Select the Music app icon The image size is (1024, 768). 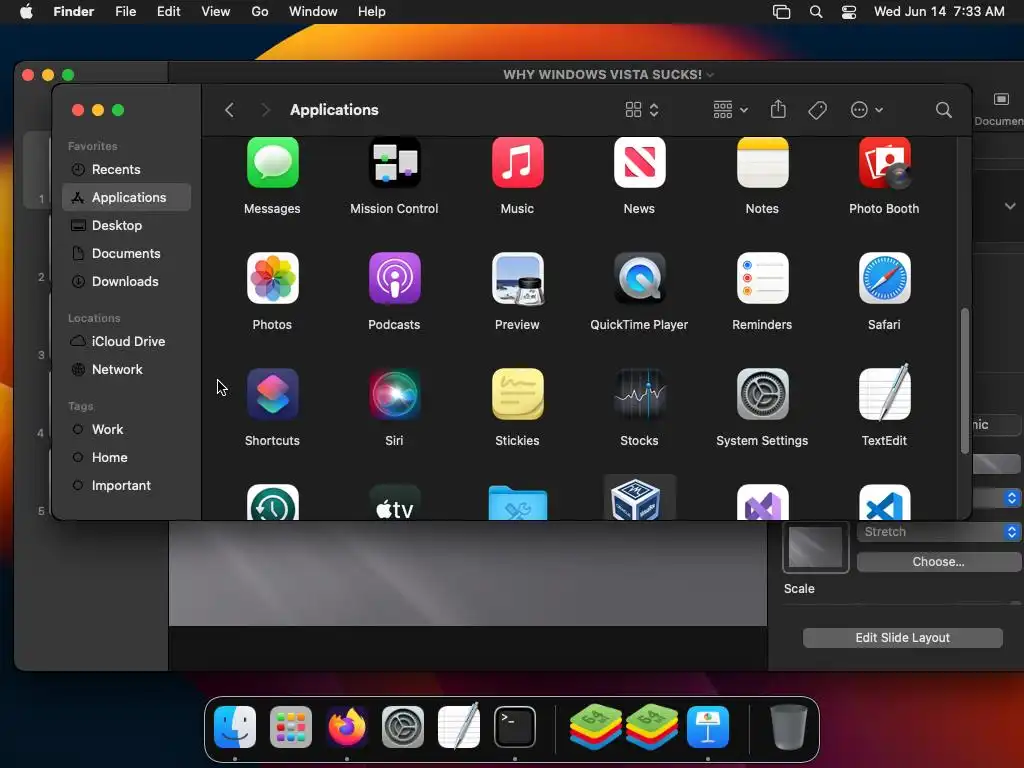point(517,163)
